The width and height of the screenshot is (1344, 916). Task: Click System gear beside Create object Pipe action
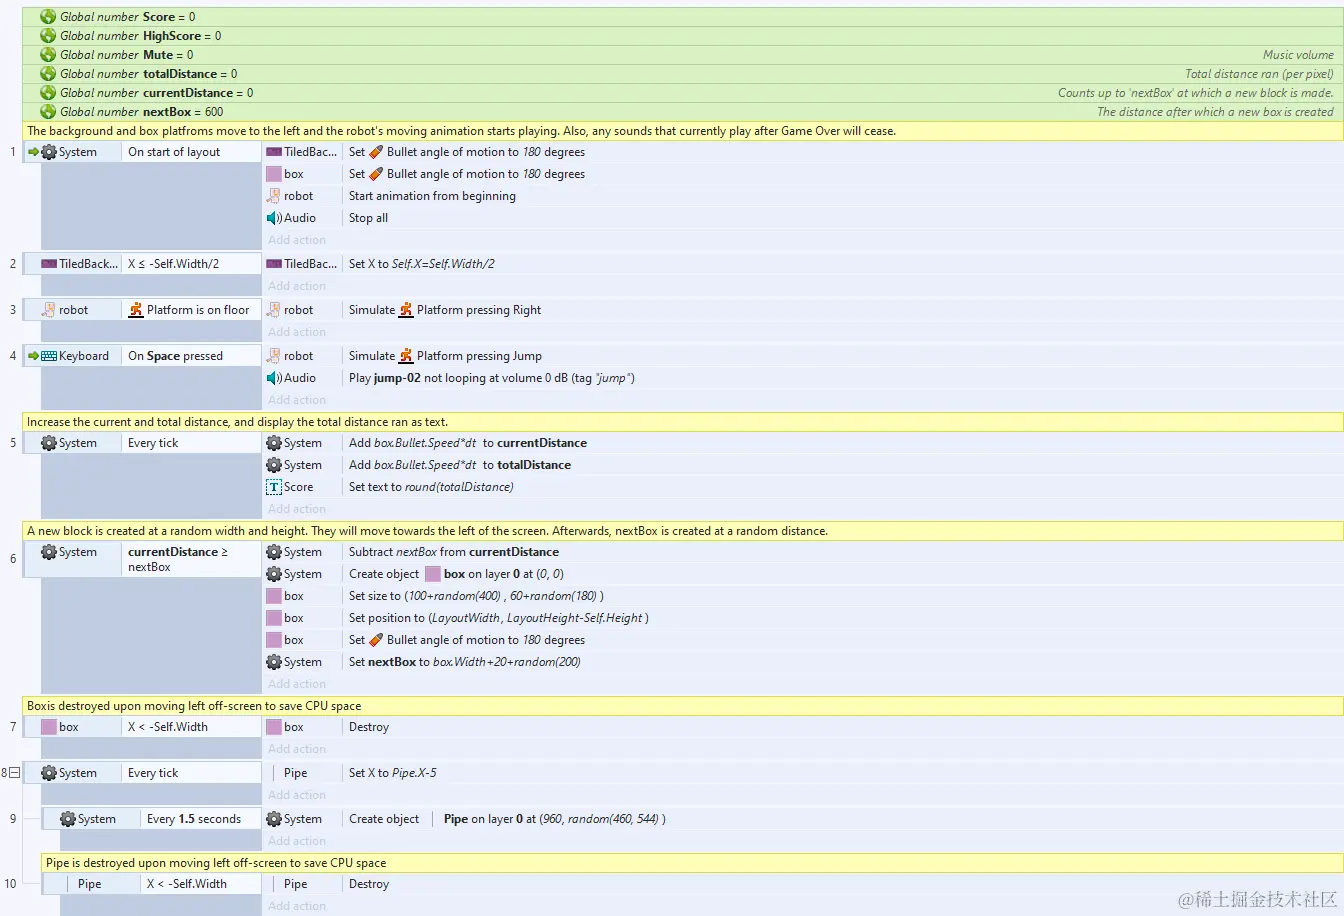(274, 819)
